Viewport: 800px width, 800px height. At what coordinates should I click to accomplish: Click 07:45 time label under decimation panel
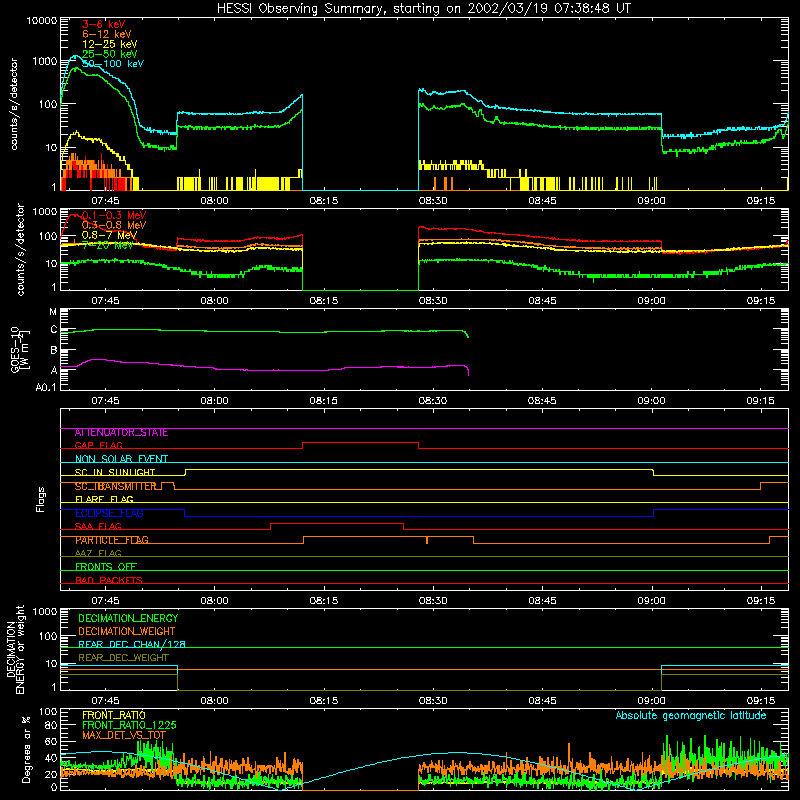pyautogui.click(x=105, y=701)
